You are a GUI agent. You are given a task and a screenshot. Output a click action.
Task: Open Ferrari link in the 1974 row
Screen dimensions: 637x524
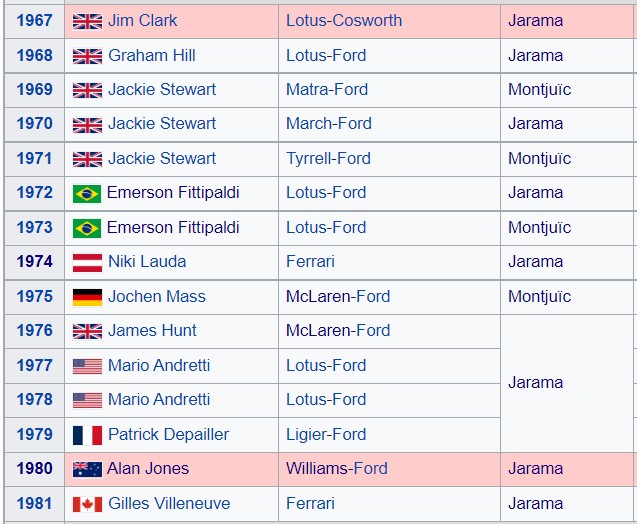tap(310, 262)
